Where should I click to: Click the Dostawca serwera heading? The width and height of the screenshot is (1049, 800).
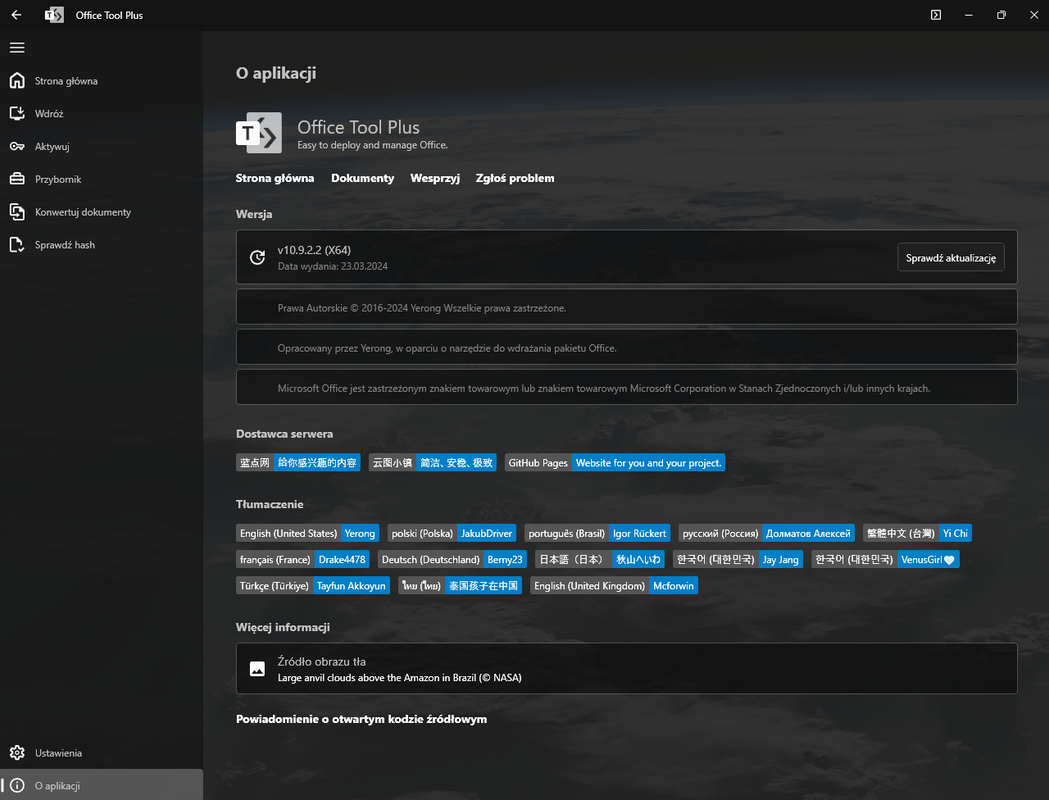pyautogui.click(x=284, y=433)
